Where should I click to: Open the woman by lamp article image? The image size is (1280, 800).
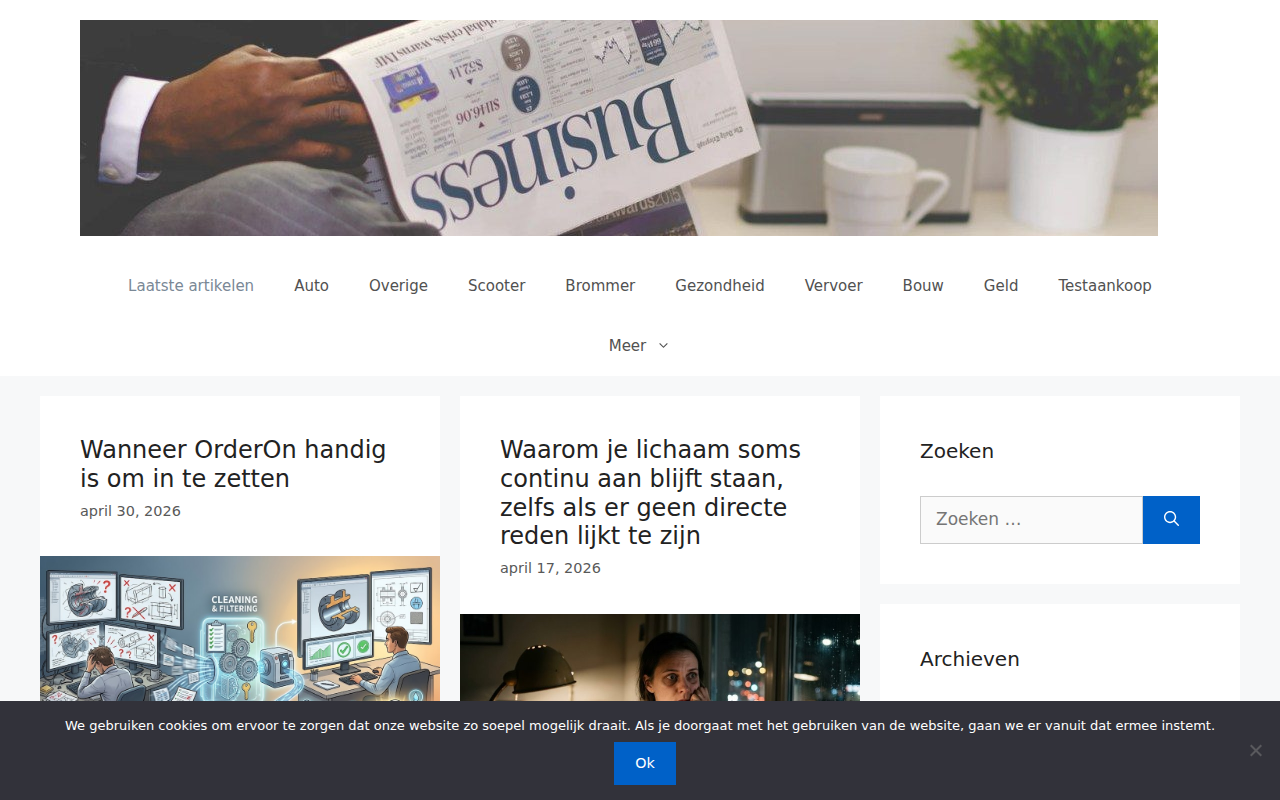coord(660,657)
